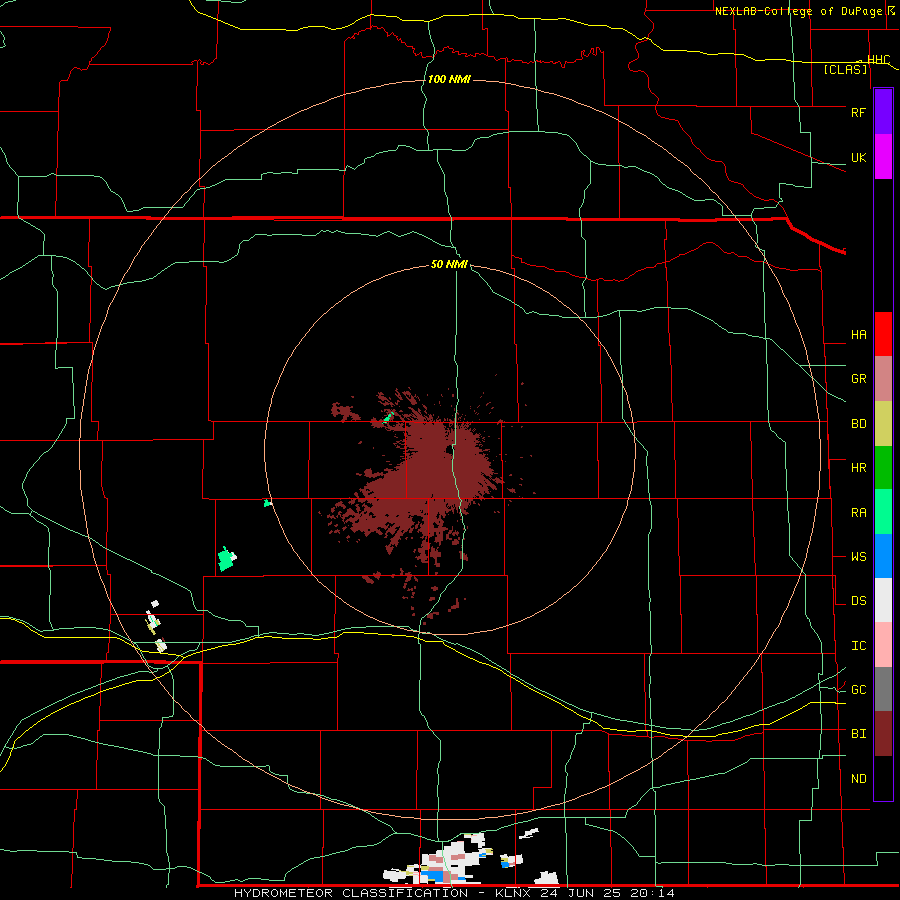Click the BI legend label
Screen dimensions: 900x900
tap(858, 734)
